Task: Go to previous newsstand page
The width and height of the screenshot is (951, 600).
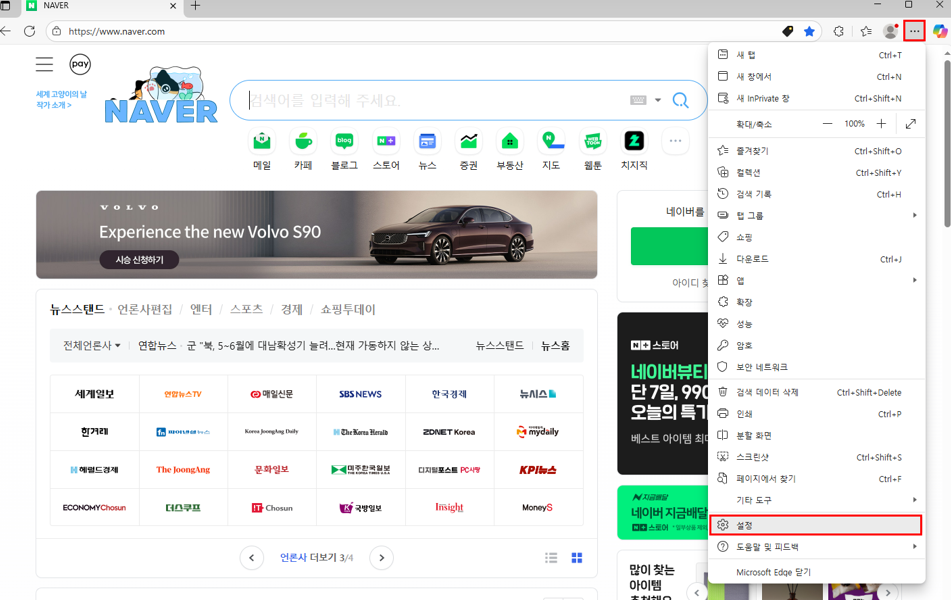Action: (x=252, y=558)
